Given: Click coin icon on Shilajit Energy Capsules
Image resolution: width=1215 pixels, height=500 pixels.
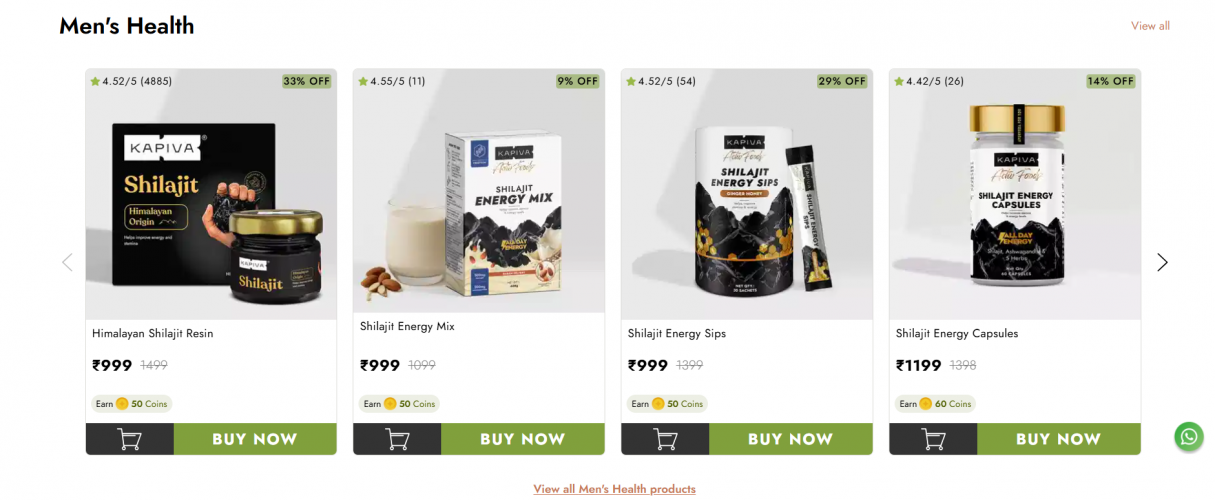Looking at the screenshot, I should (x=926, y=404).
